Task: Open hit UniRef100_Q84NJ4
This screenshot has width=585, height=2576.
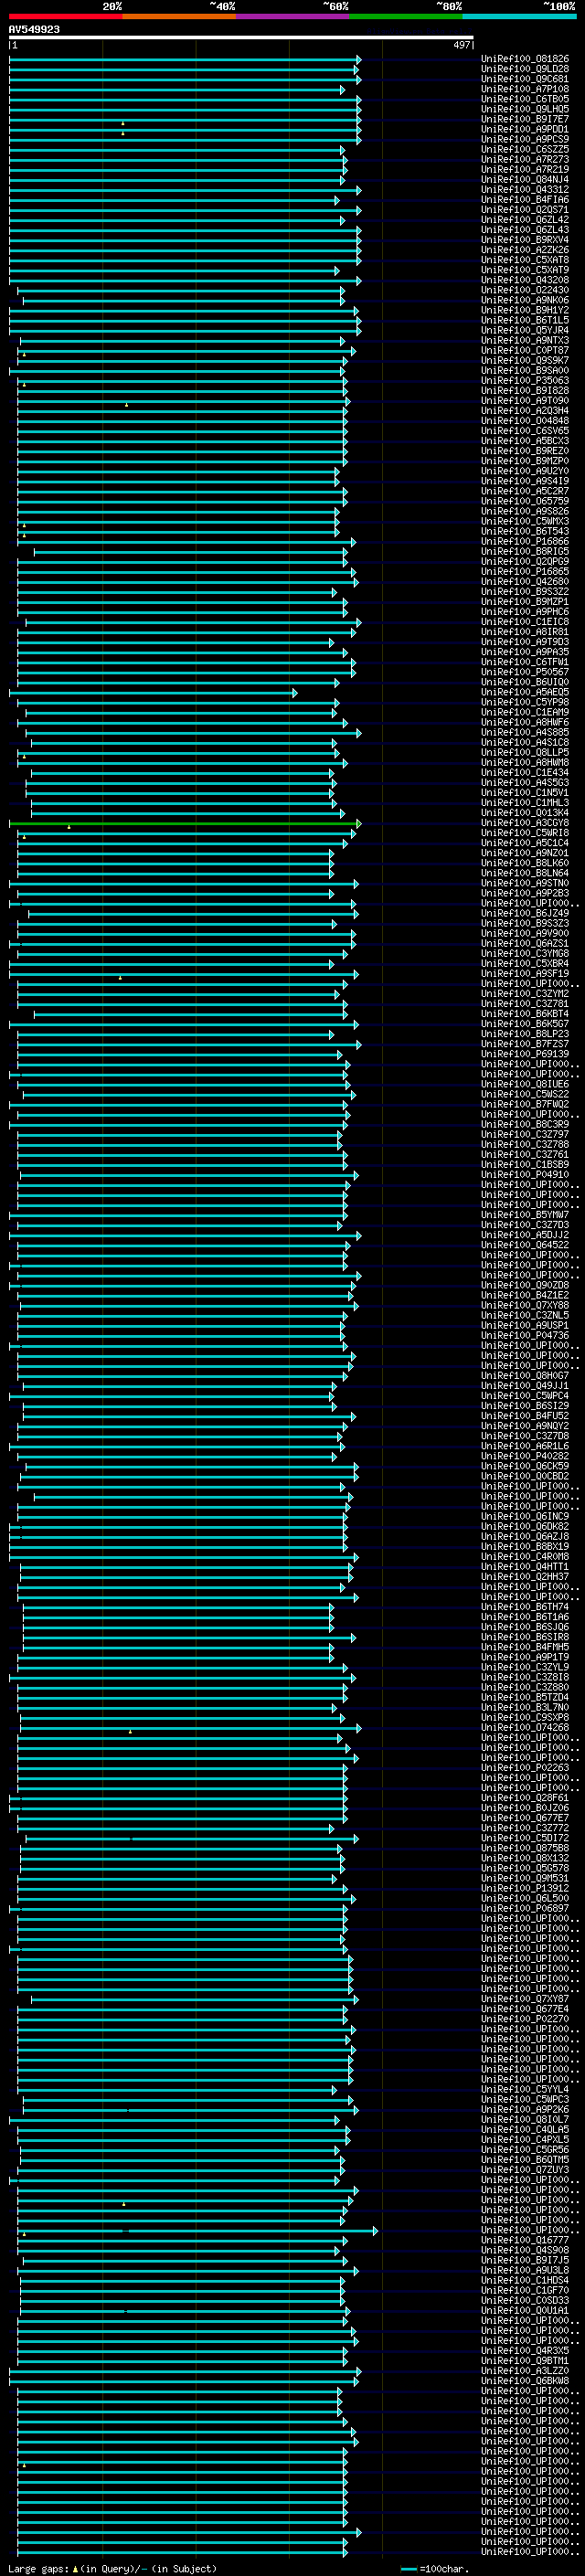Action: (x=525, y=179)
